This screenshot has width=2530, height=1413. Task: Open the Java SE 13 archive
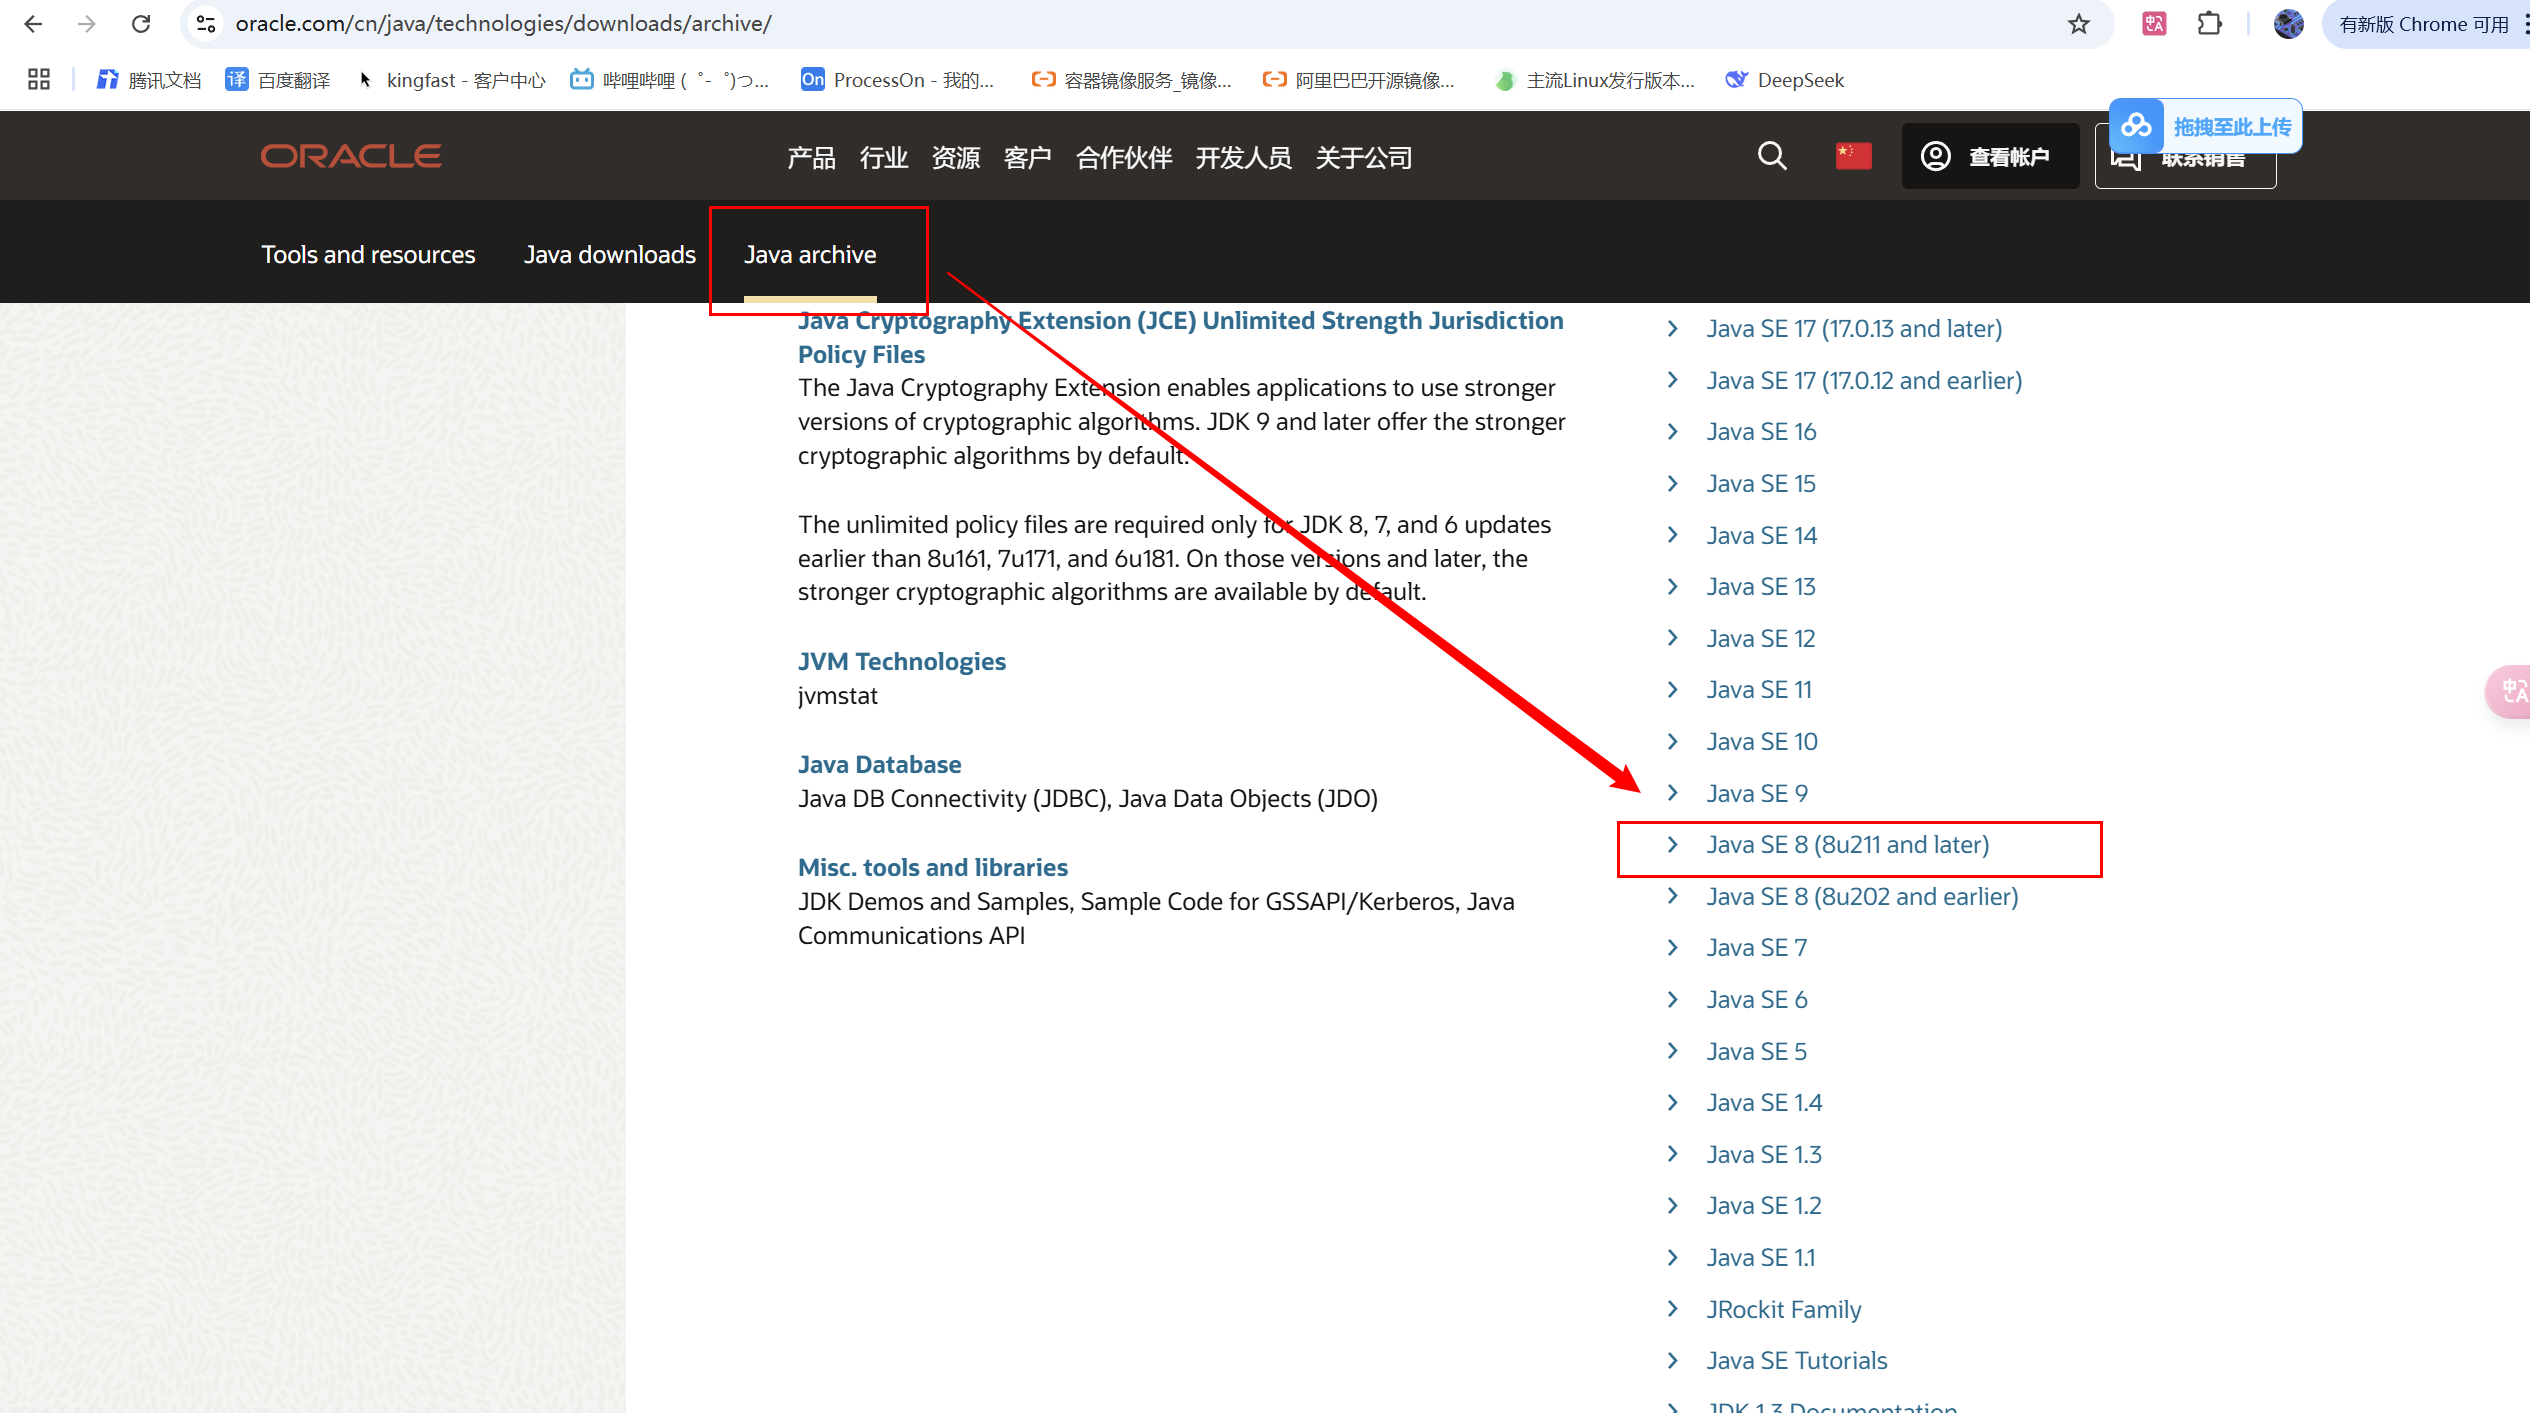[1760, 587]
